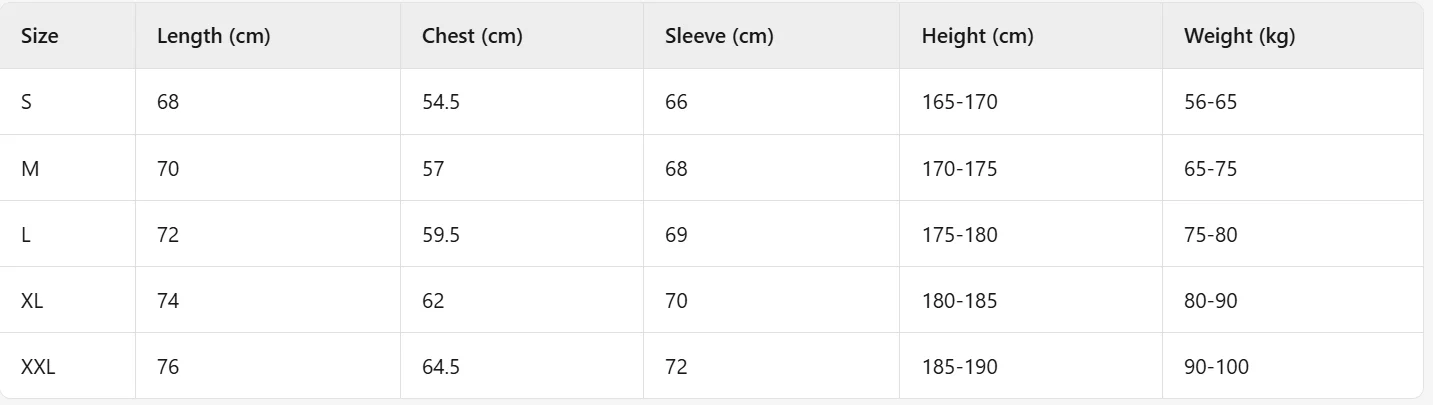Image resolution: width=1433 pixels, height=405 pixels.
Task: Click the weight range 75-80
Action: (1210, 235)
